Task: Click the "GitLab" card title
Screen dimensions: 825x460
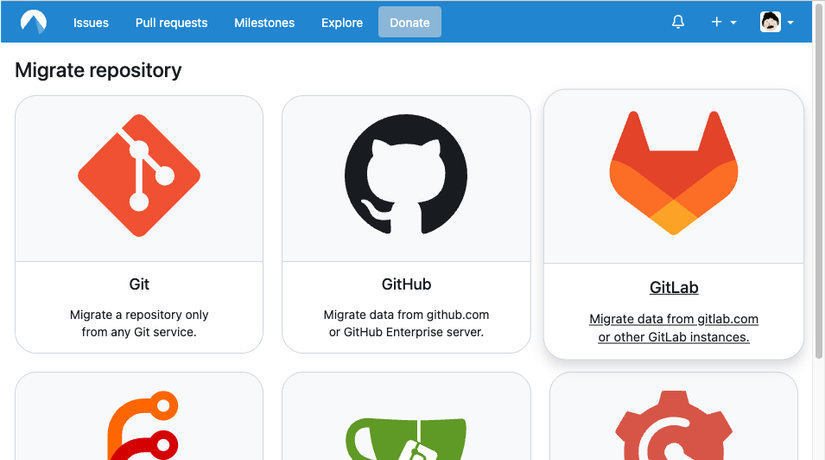Action: (x=674, y=287)
